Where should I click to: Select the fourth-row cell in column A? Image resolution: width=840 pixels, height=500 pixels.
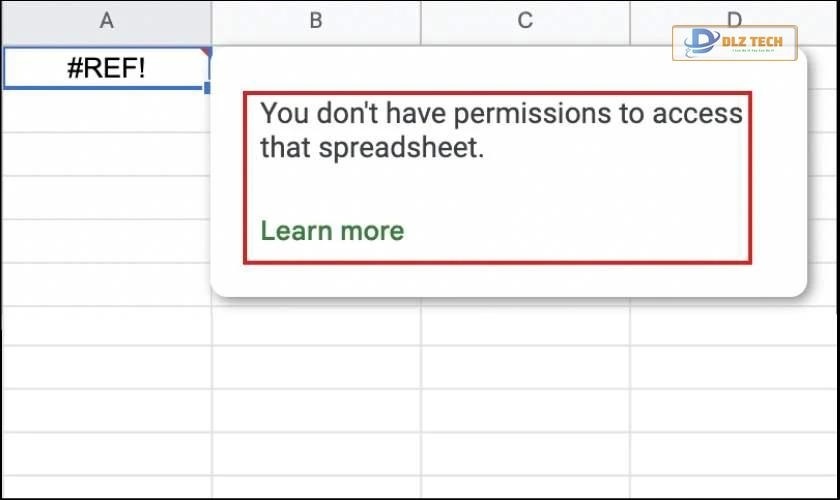[105, 198]
